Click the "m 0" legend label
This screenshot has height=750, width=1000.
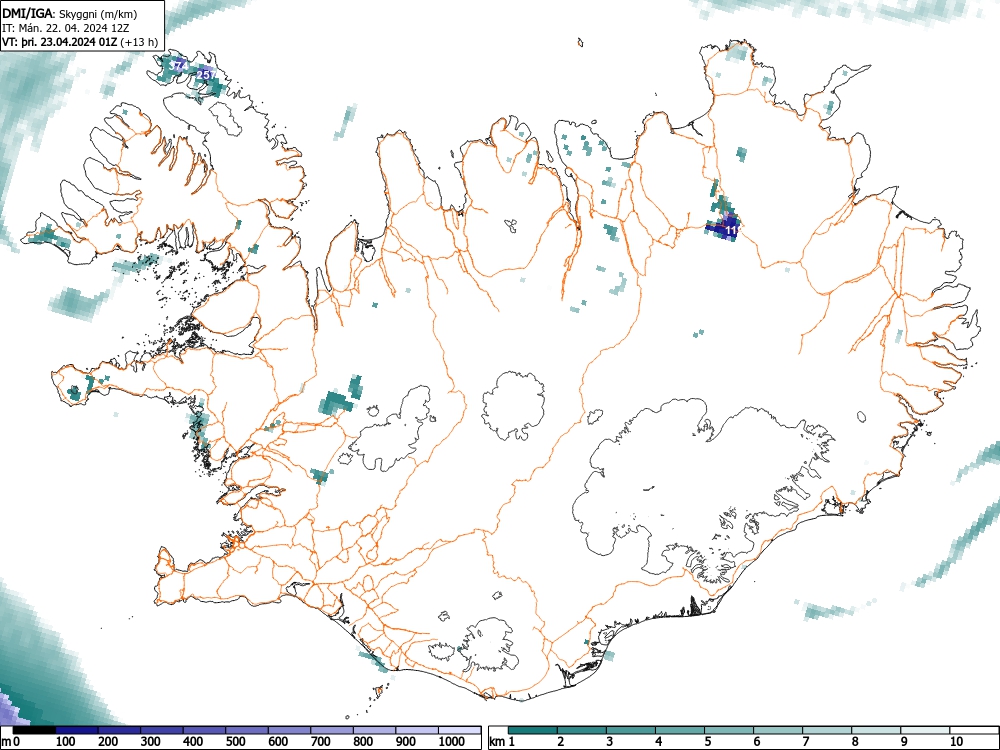coord(11,742)
